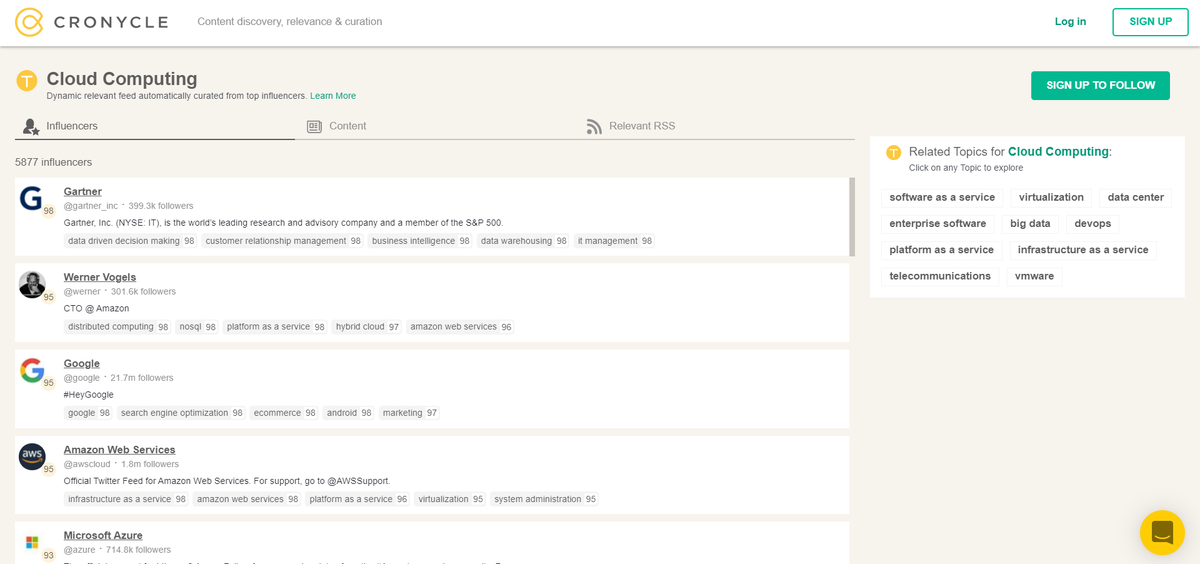Click Google's marketing tag
The image size is (1200, 564).
pos(409,413)
